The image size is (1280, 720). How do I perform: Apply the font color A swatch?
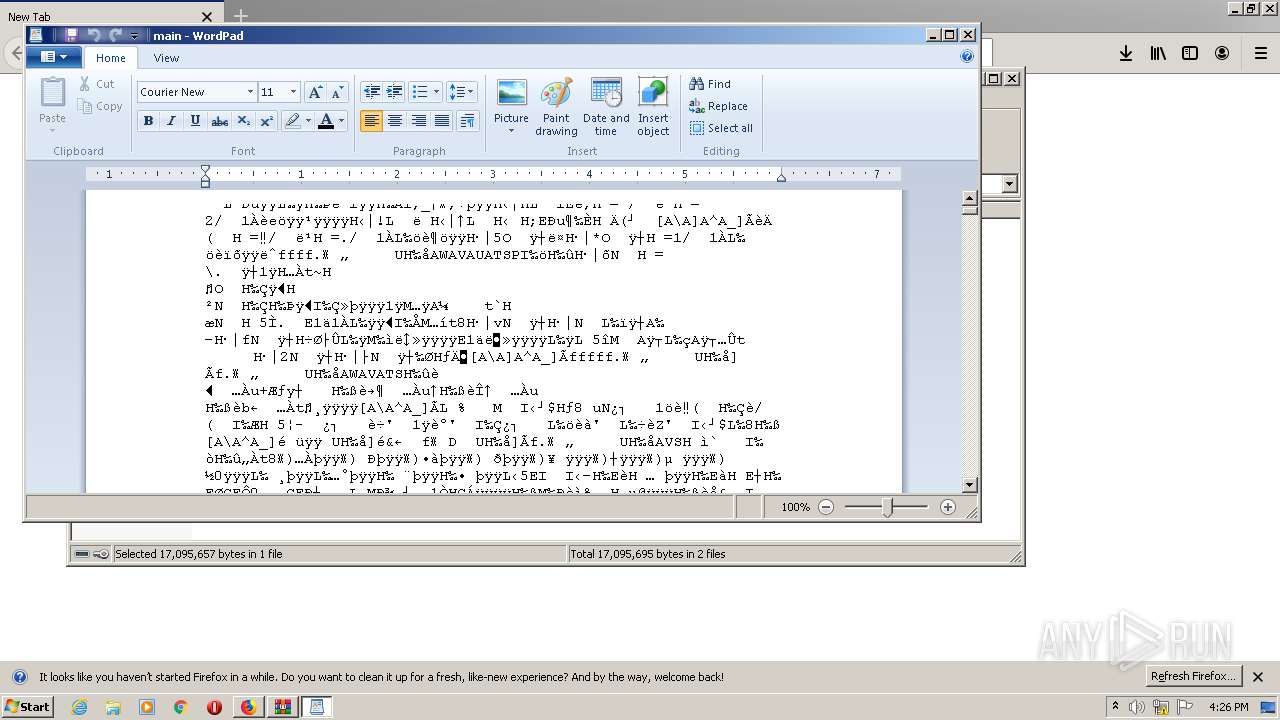326,121
